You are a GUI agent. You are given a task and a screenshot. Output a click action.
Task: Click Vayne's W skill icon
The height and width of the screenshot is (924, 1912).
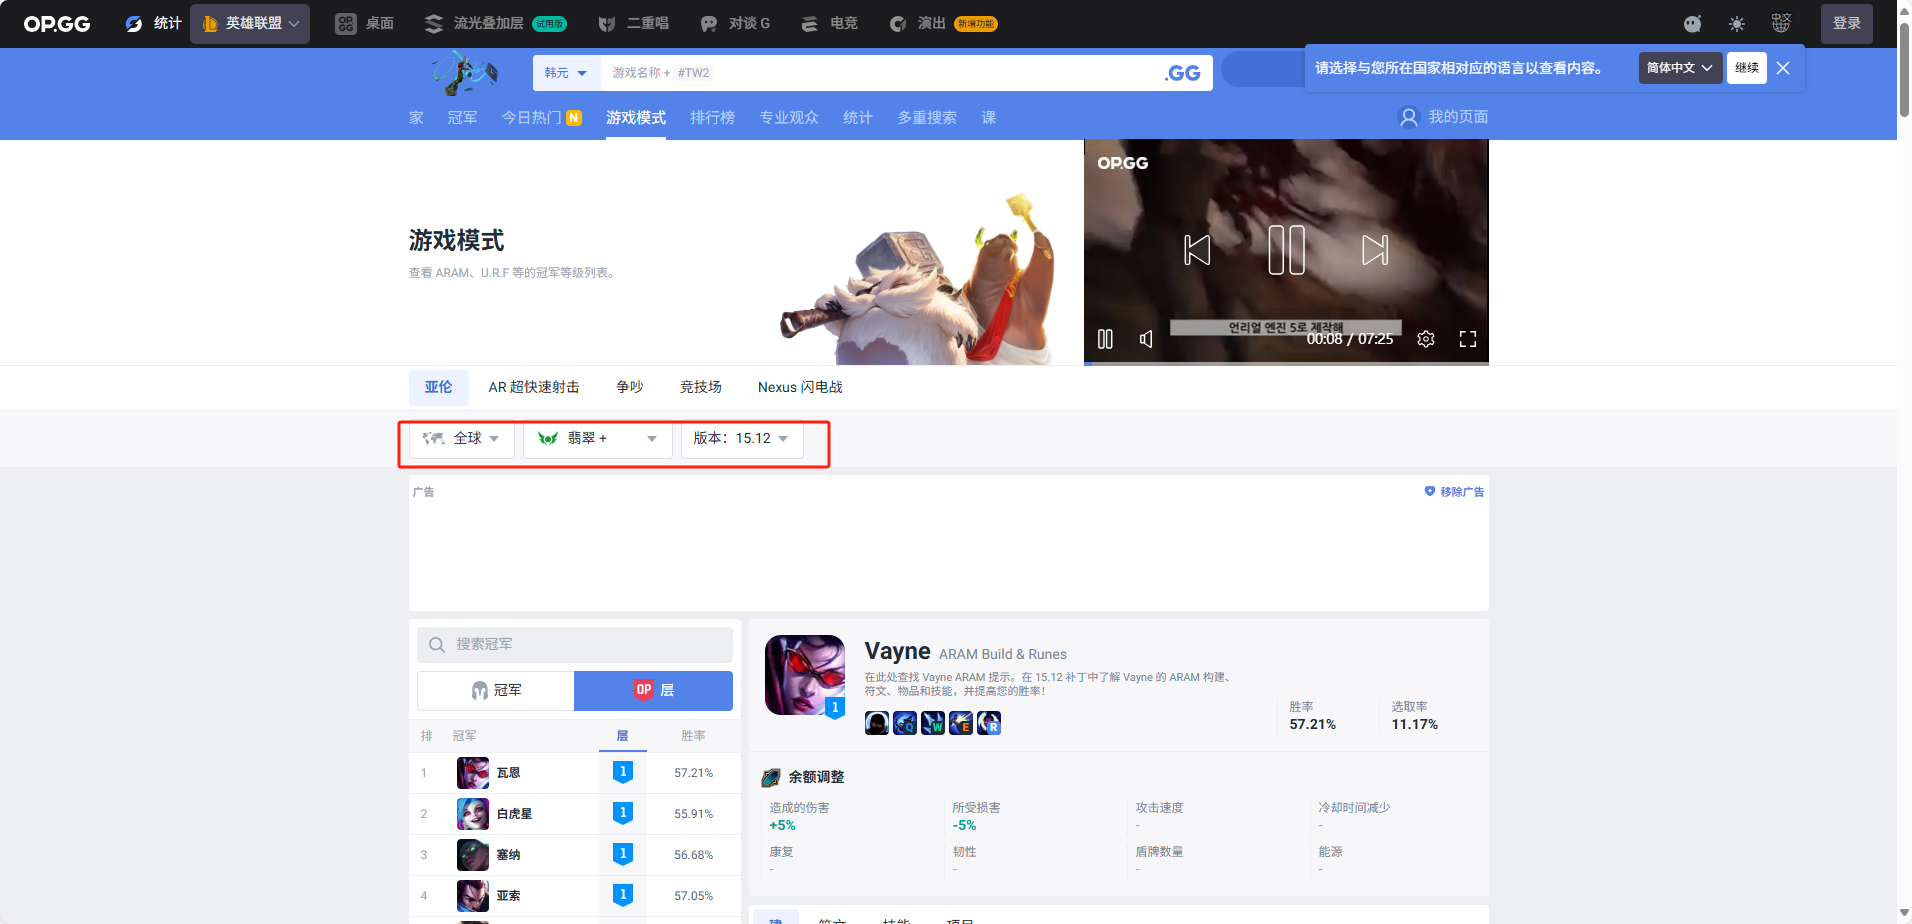tap(933, 723)
